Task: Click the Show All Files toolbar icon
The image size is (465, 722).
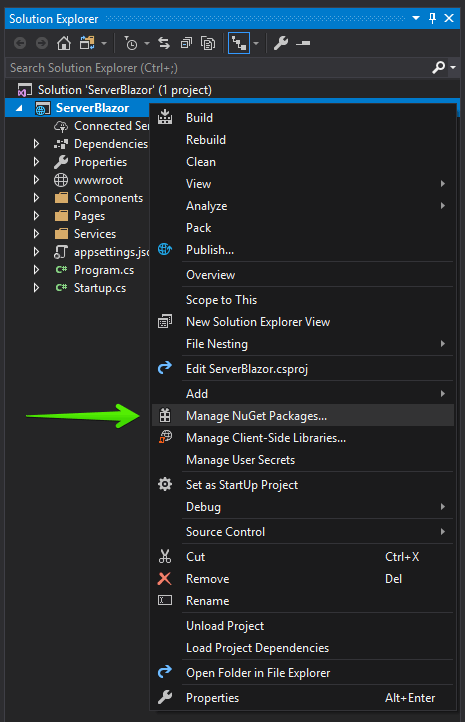Action: point(208,43)
